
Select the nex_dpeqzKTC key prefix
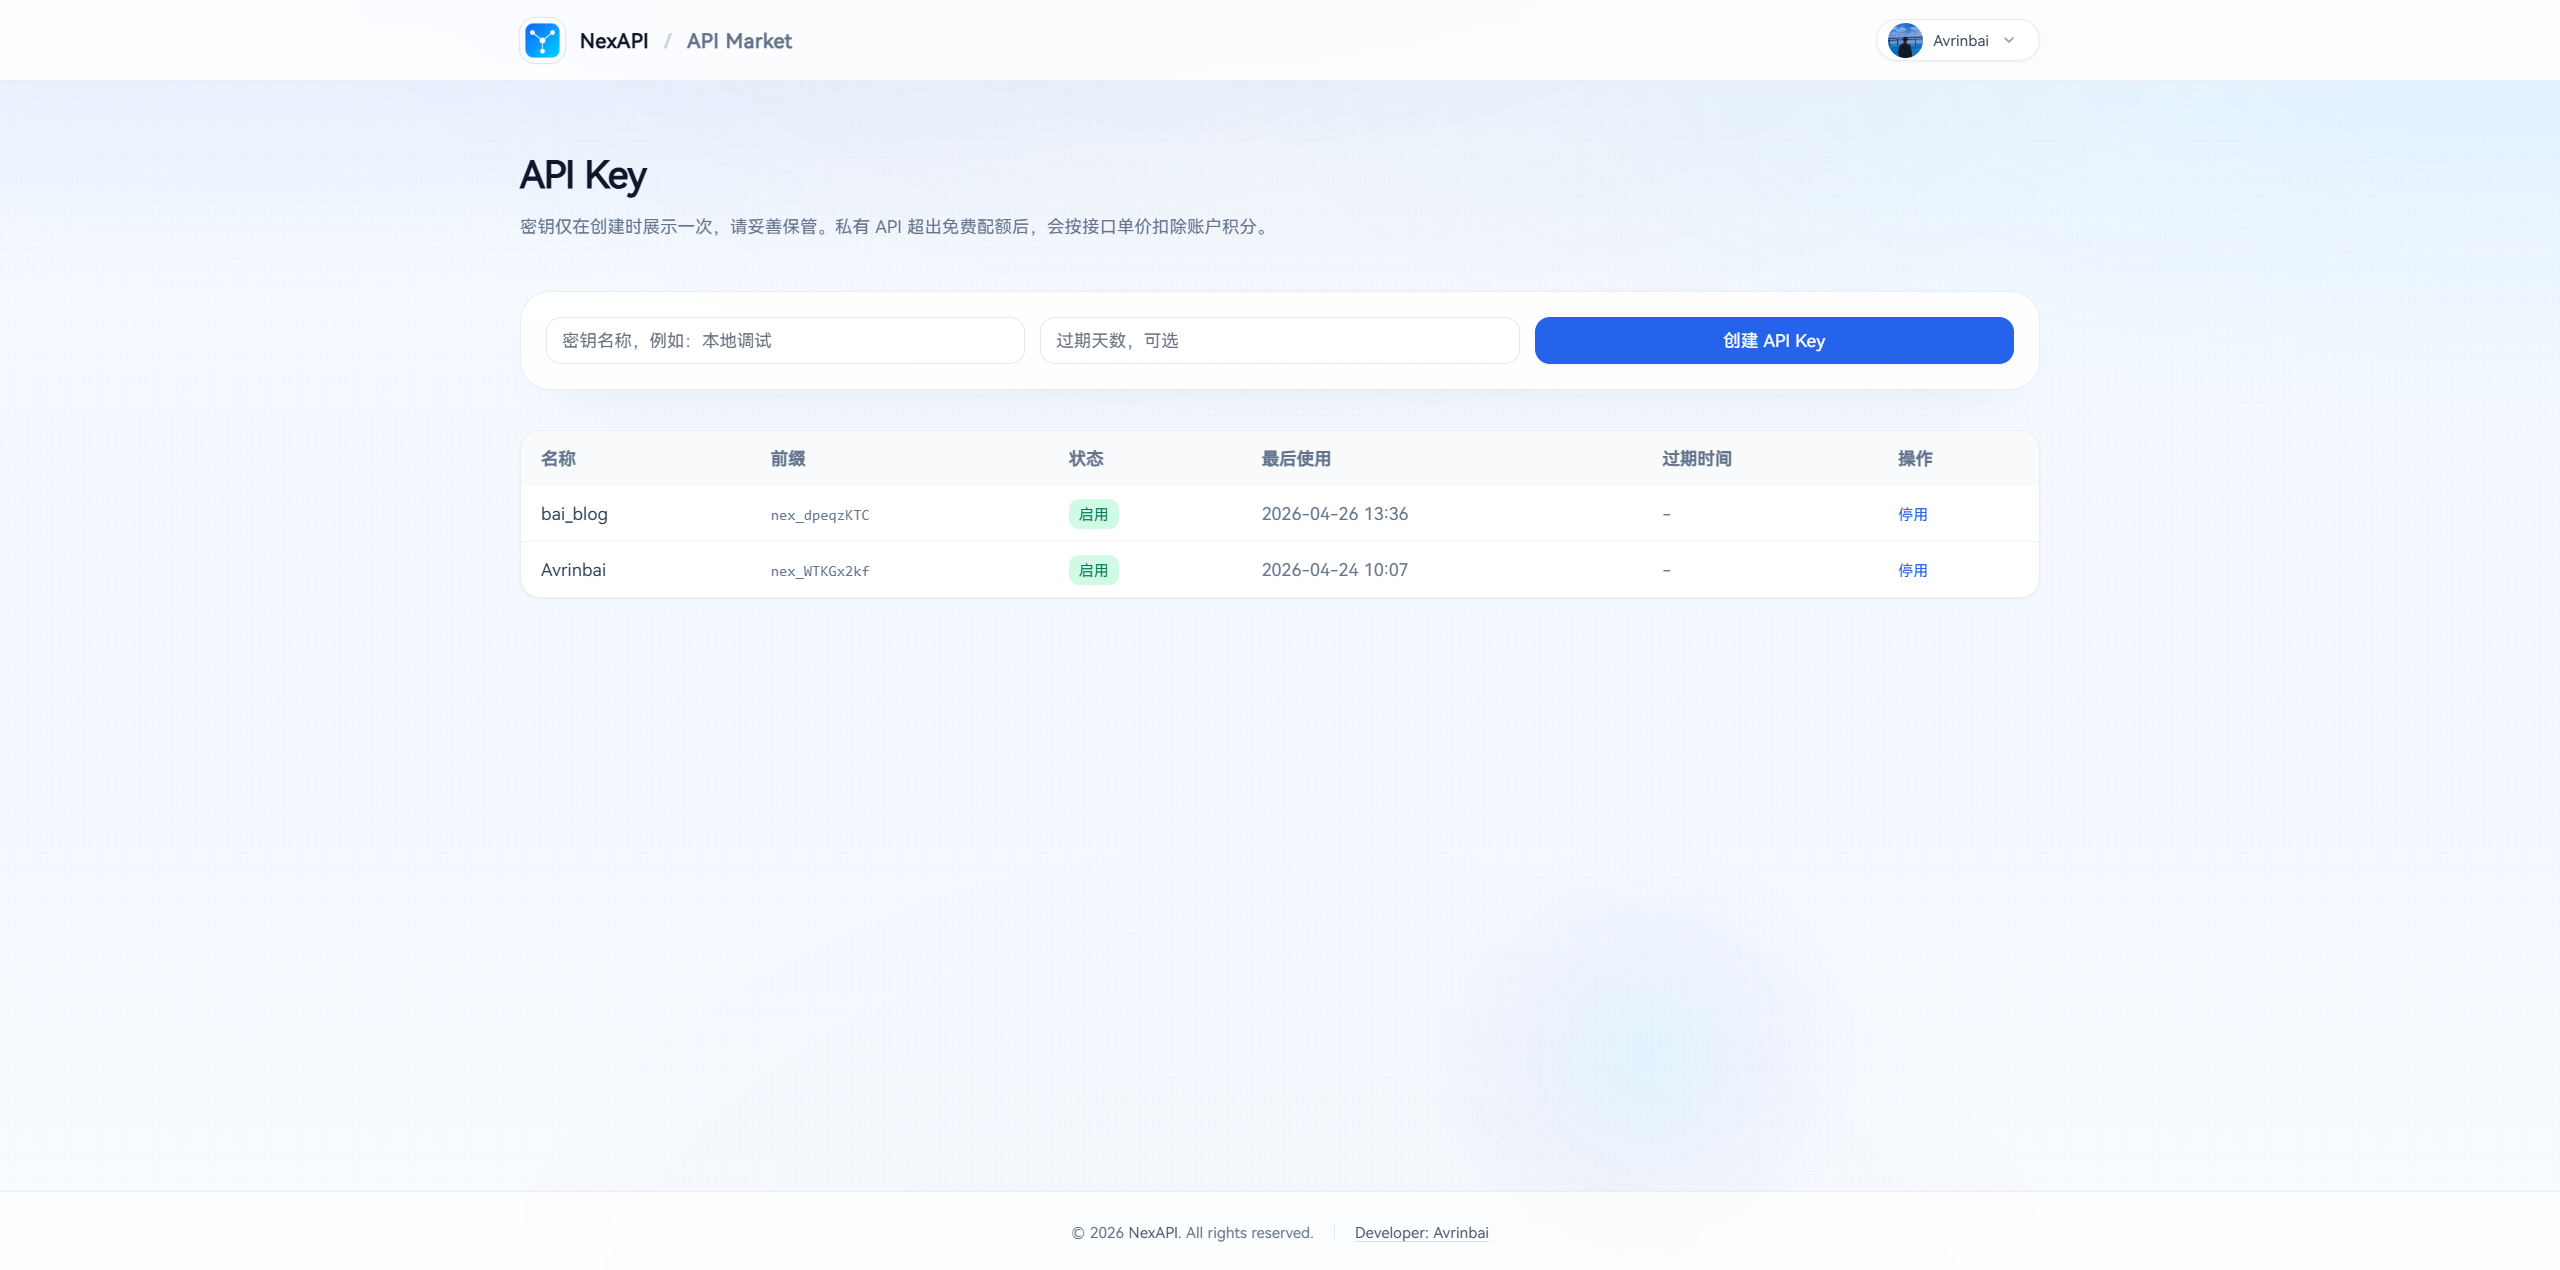pos(819,515)
